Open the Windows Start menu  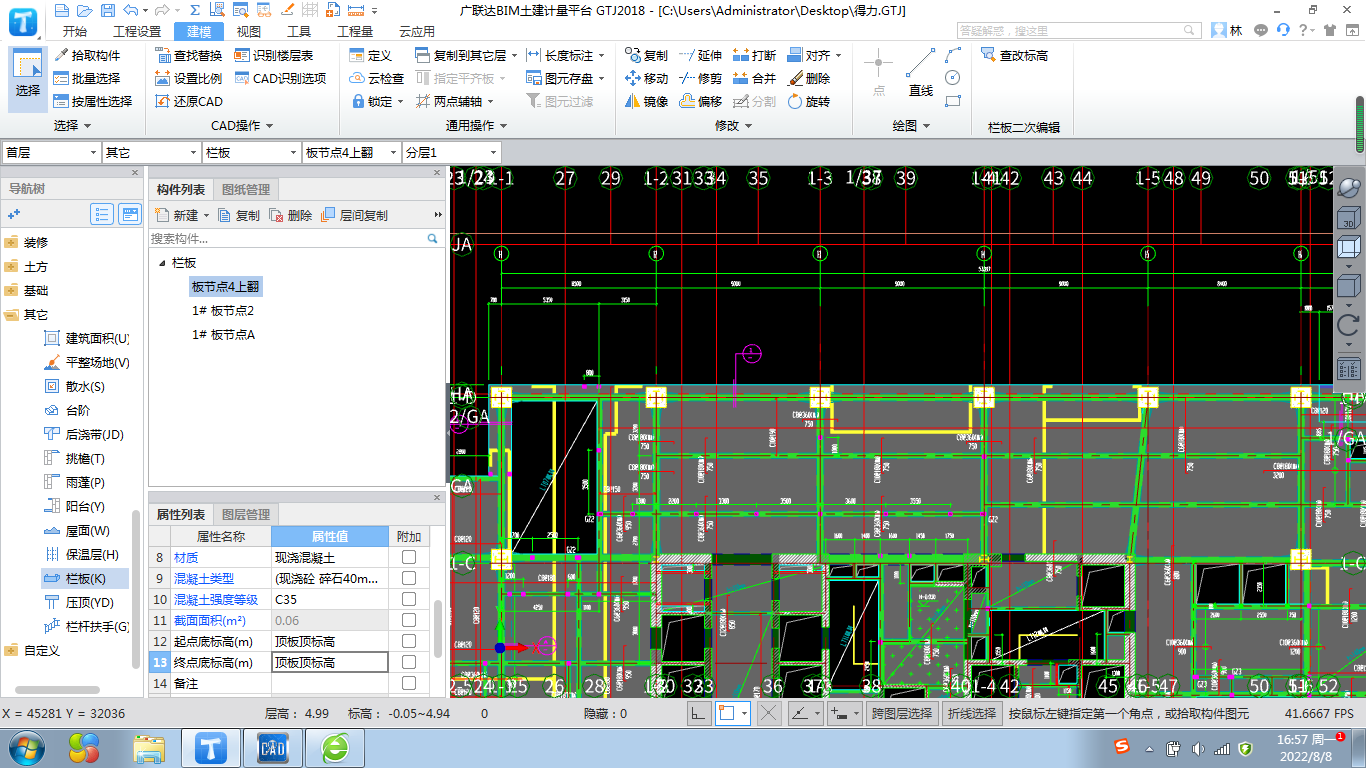point(26,747)
